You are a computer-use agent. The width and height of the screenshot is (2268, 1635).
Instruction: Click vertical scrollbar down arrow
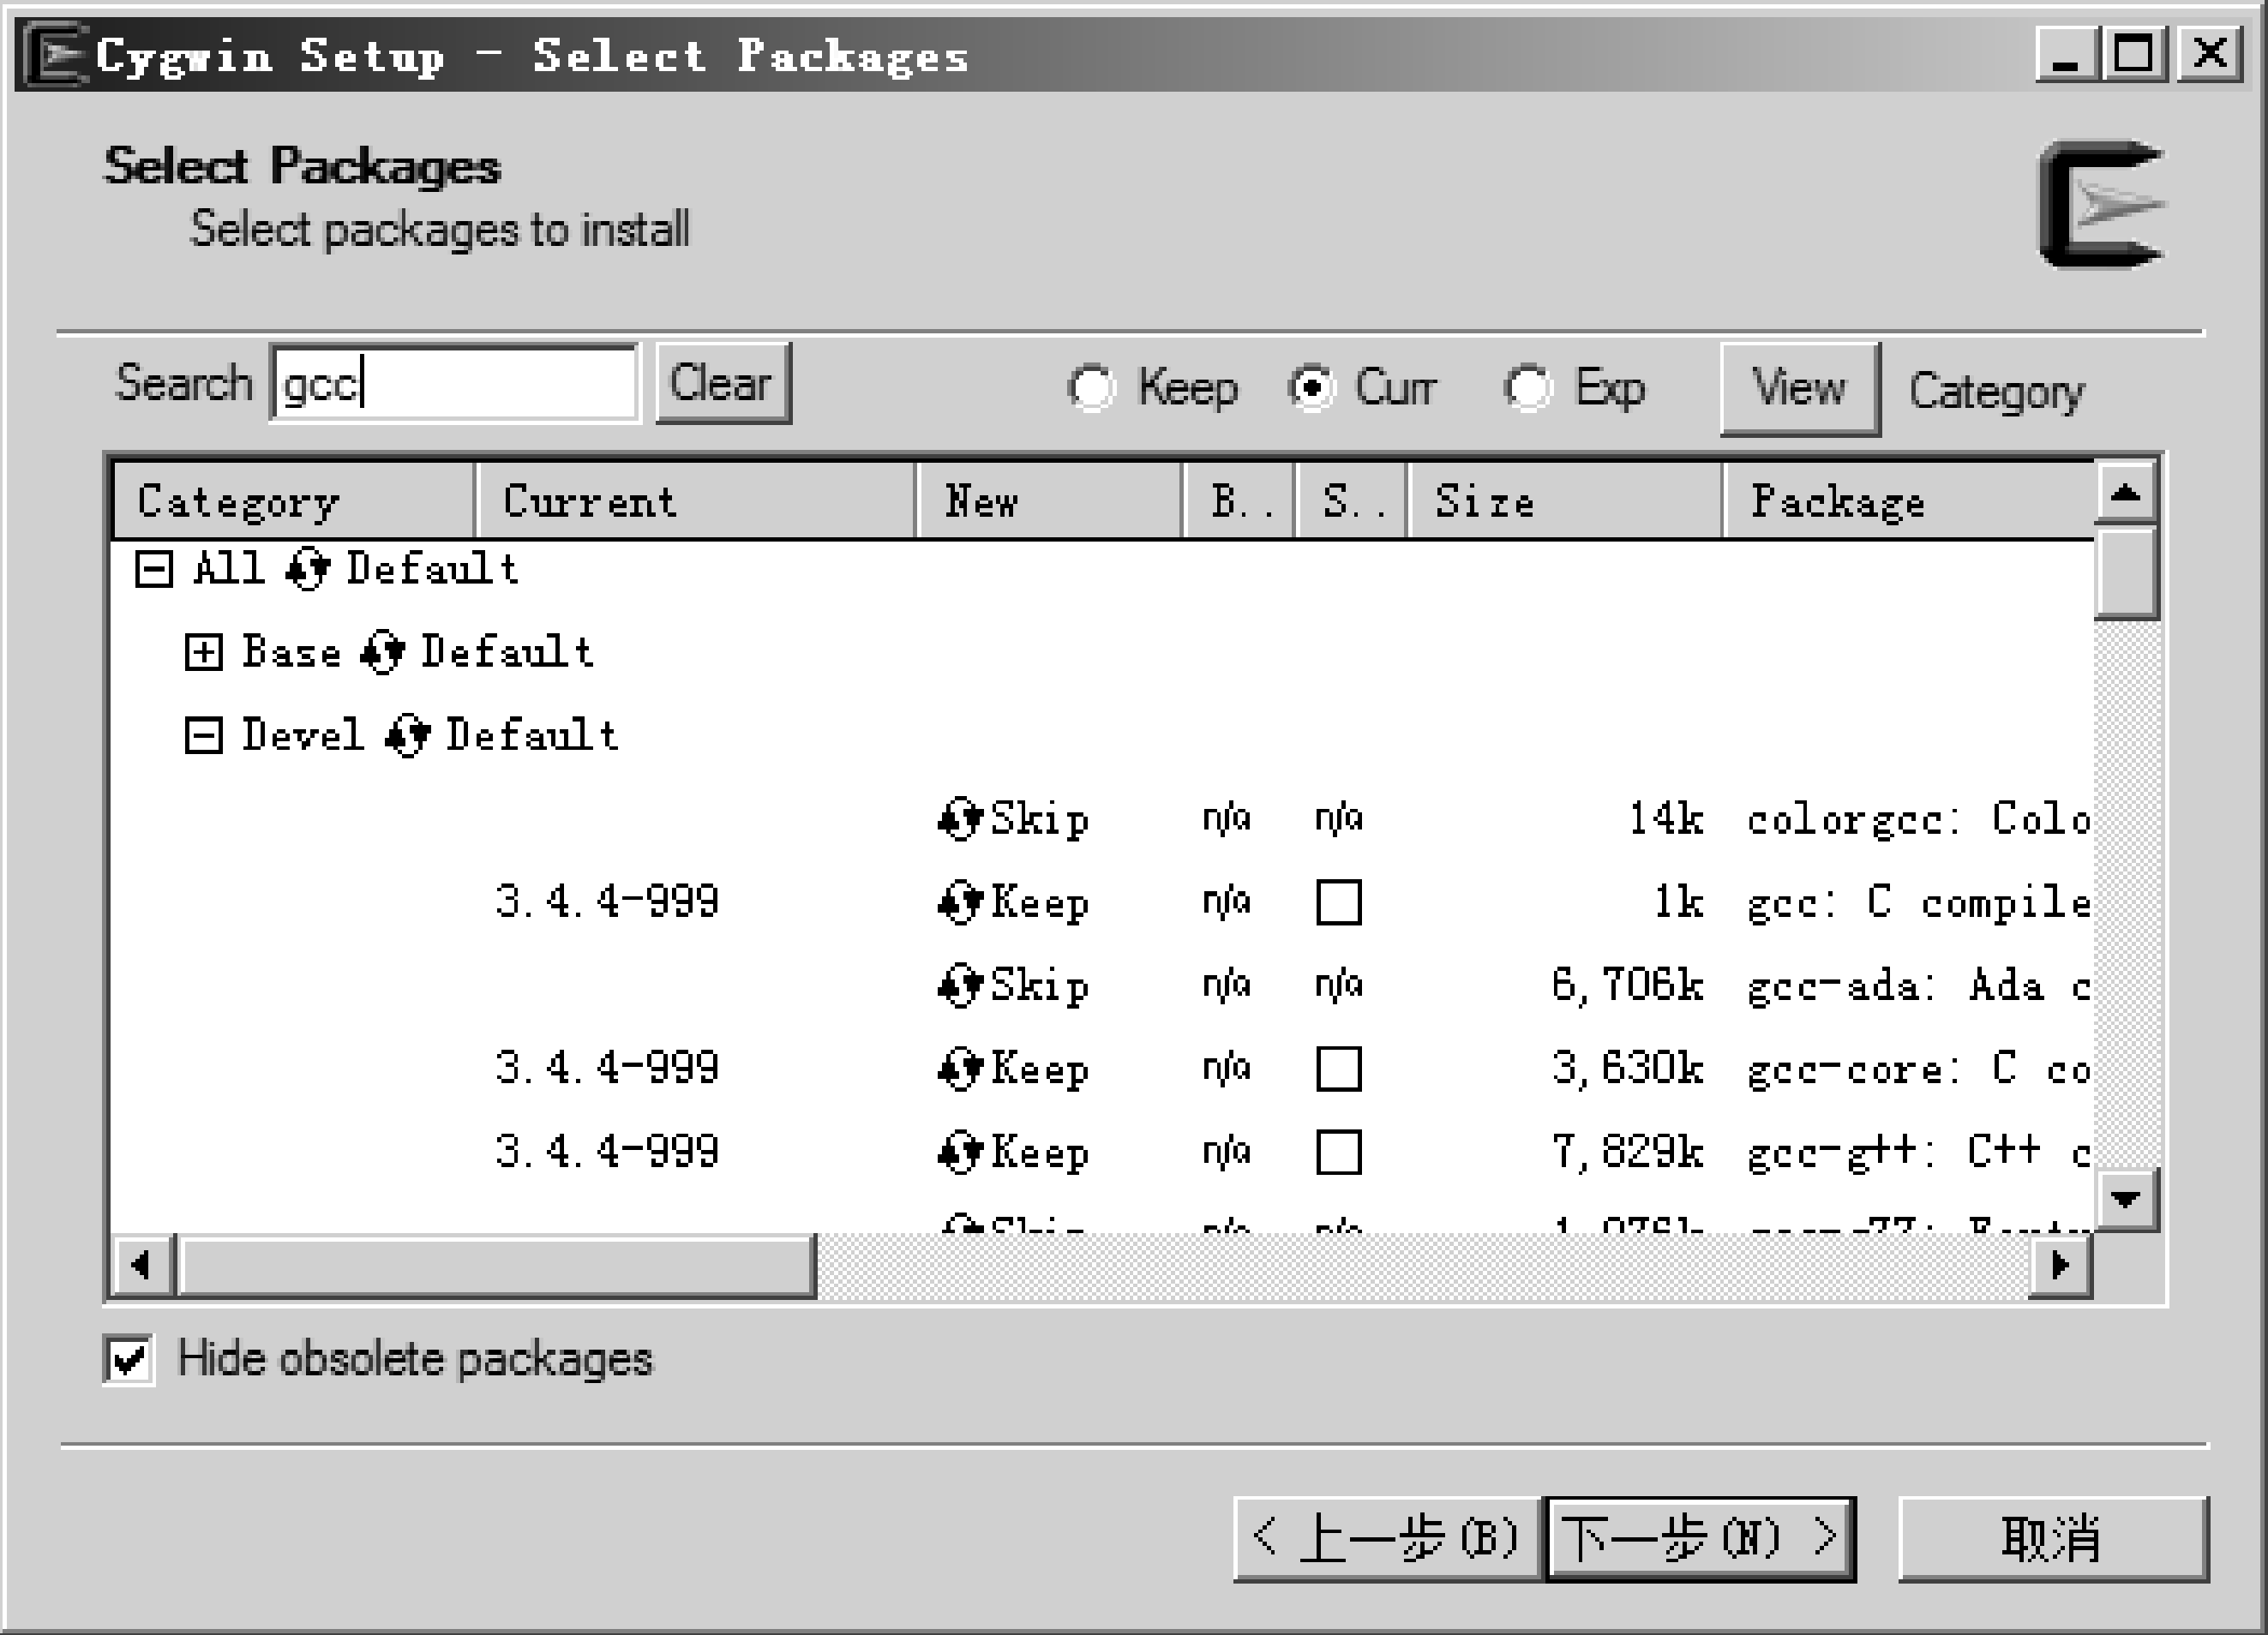(x=2126, y=1198)
